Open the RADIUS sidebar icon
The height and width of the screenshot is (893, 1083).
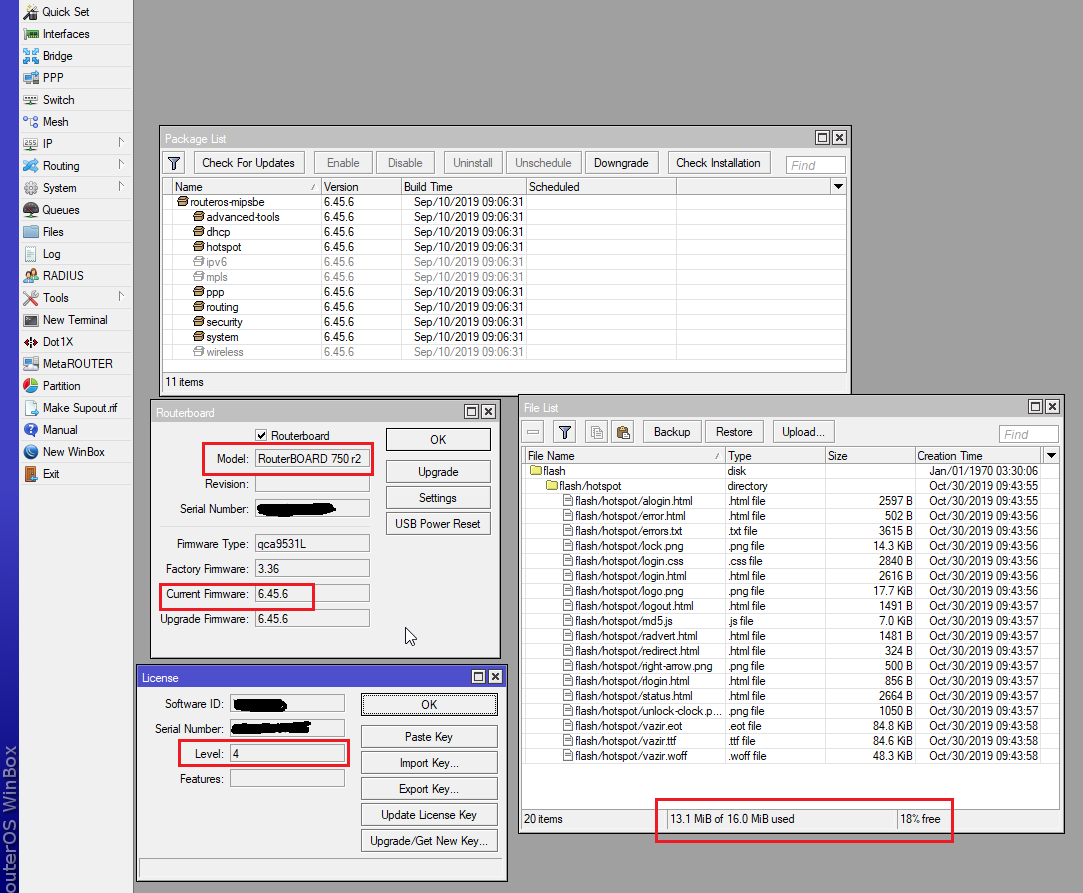click(31, 276)
